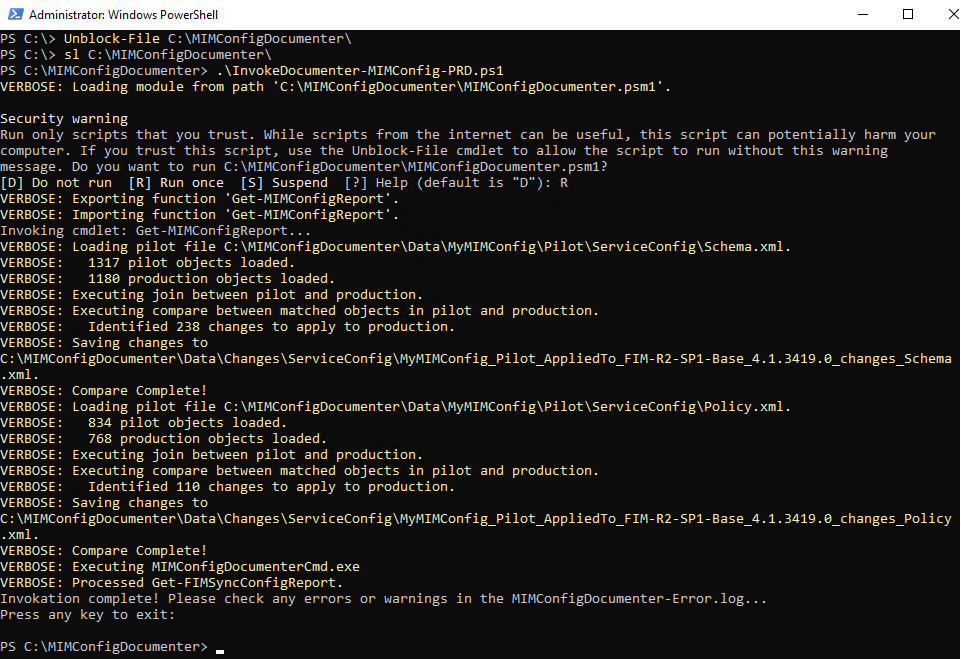Viewport: 961px width, 659px height.
Task: Click the final 'PS C:\MIMConfigDocumenter>' prompt
Action: [104, 647]
